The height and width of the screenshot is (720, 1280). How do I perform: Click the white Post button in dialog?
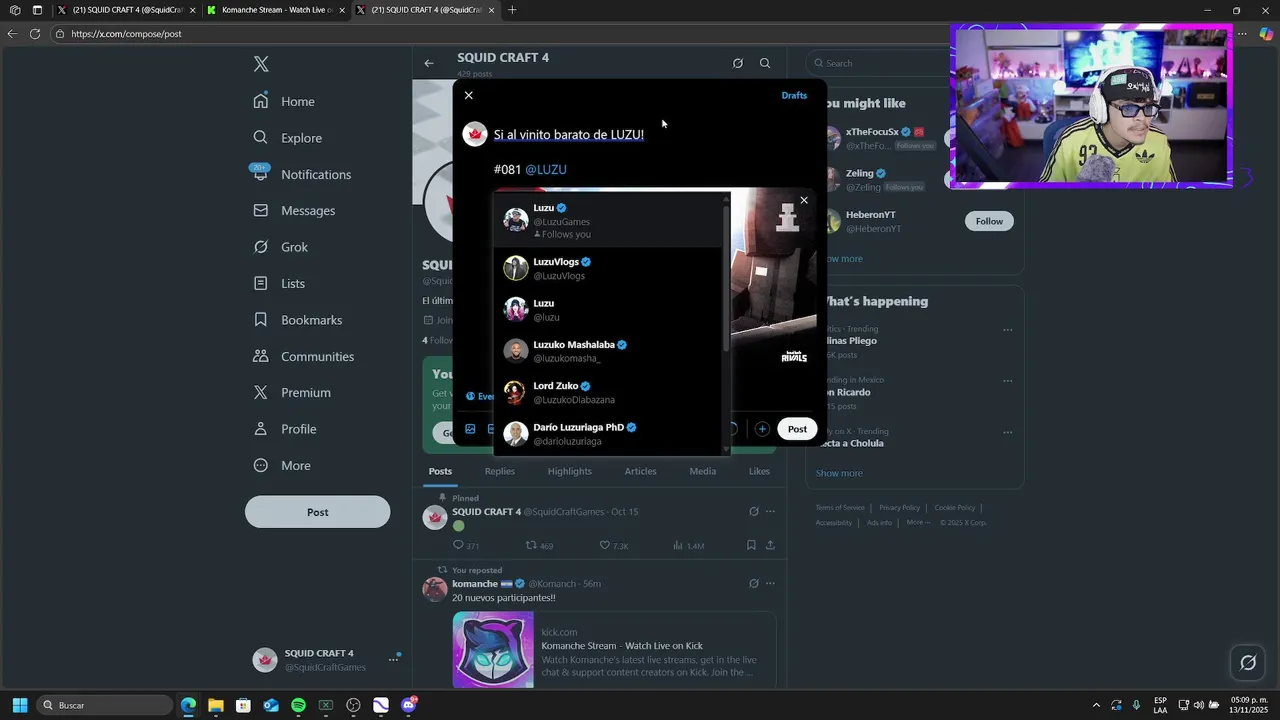(797, 429)
